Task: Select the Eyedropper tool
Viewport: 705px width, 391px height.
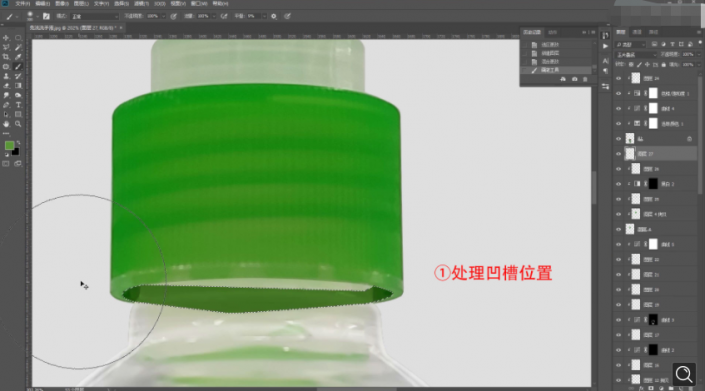Action: [x=18, y=57]
